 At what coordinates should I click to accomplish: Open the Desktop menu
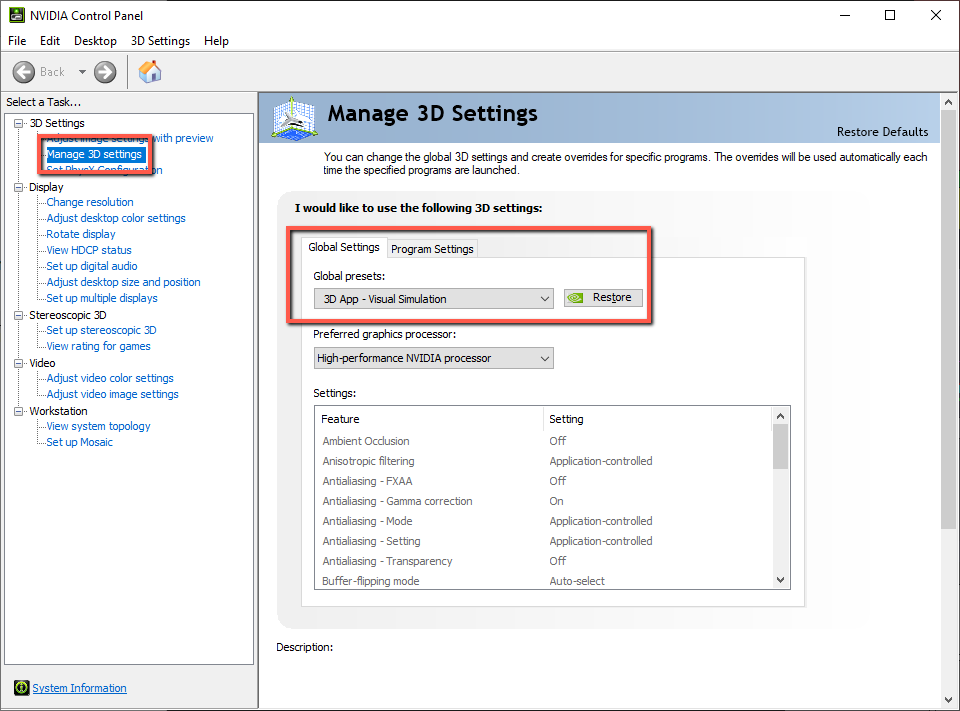tap(95, 41)
